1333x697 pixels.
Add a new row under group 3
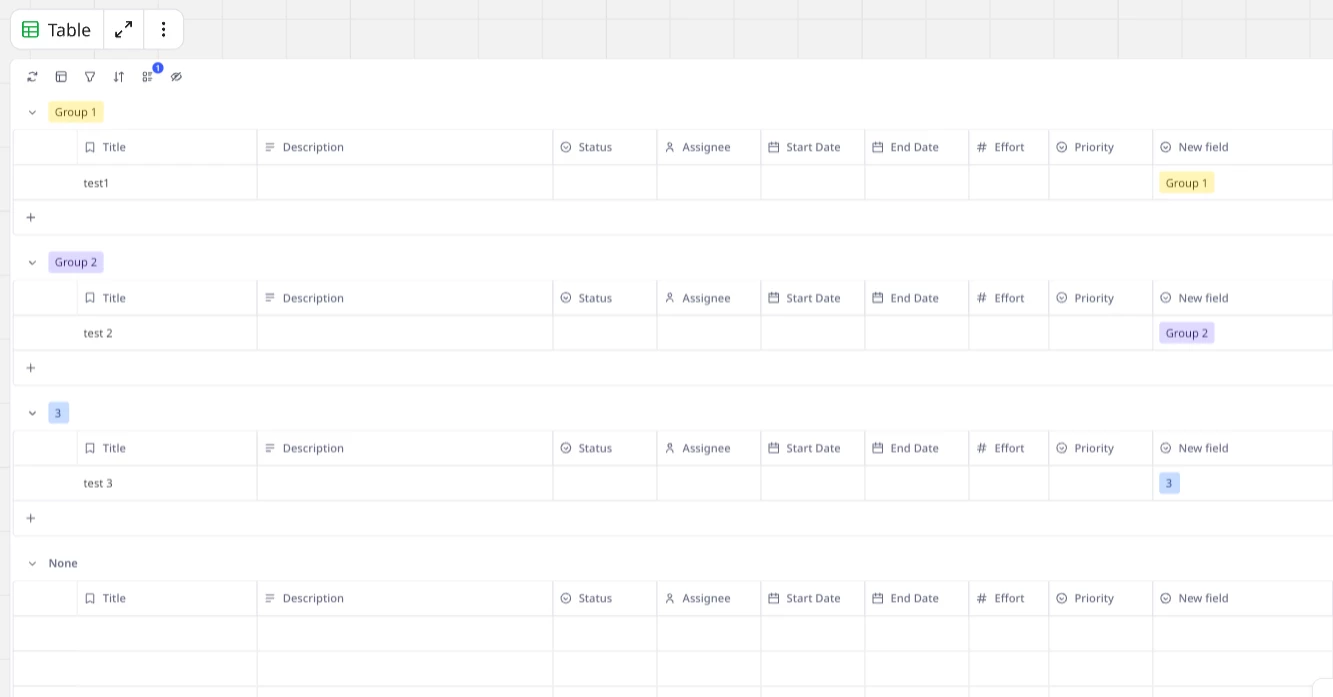click(31, 518)
